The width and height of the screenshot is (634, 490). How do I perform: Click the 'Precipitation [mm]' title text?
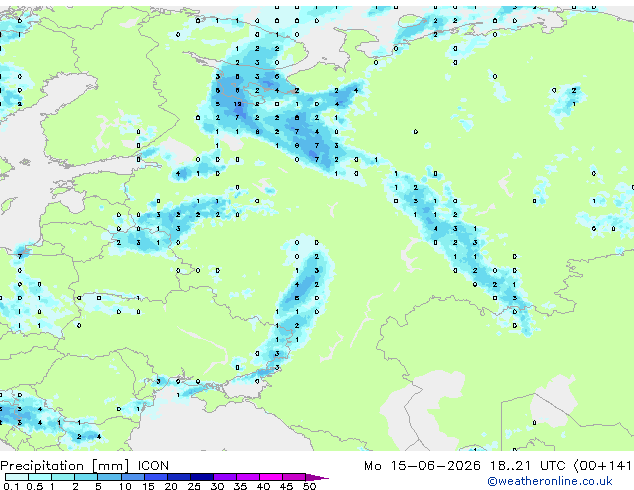[x=65, y=466]
